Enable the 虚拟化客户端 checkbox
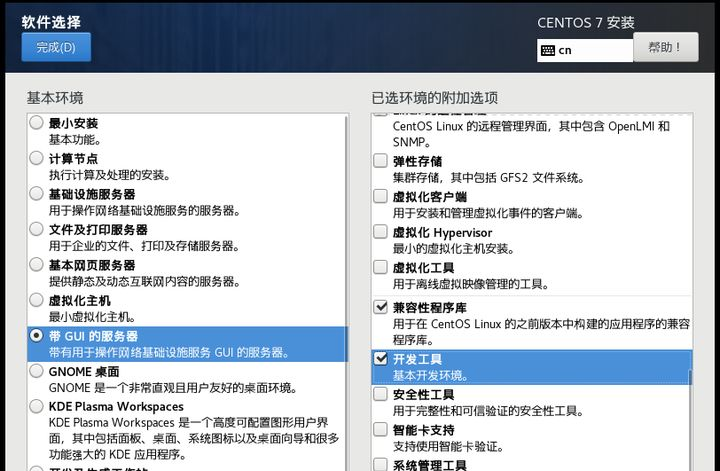Viewport: 720px width, 471px height. click(380, 196)
